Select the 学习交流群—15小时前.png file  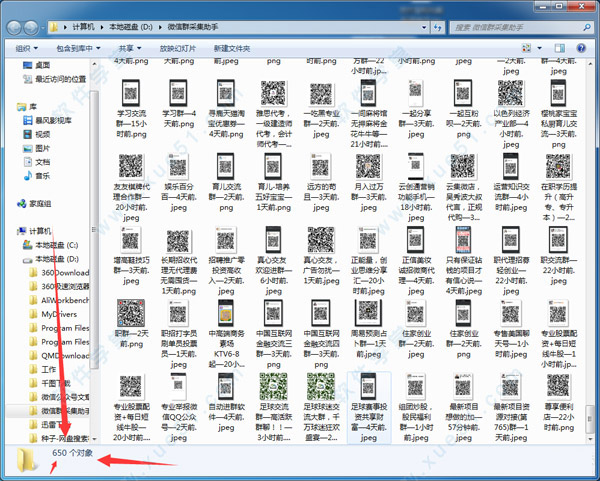pyautogui.click(x=131, y=109)
